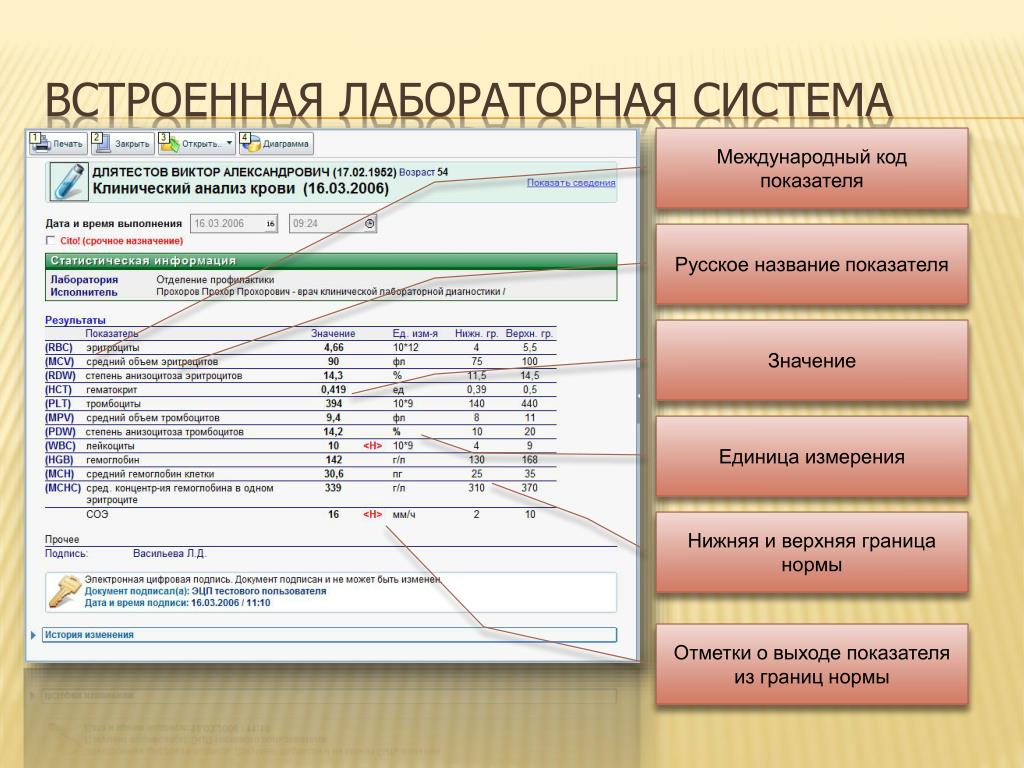
Task: Click the signature name Васильева Л.Д.
Action: click(x=170, y=554)
